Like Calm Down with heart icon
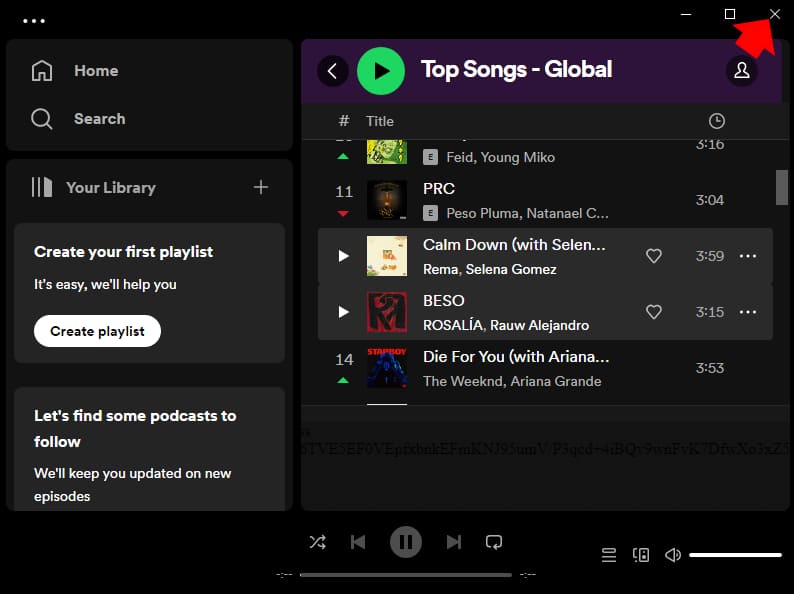 (654, 256)
